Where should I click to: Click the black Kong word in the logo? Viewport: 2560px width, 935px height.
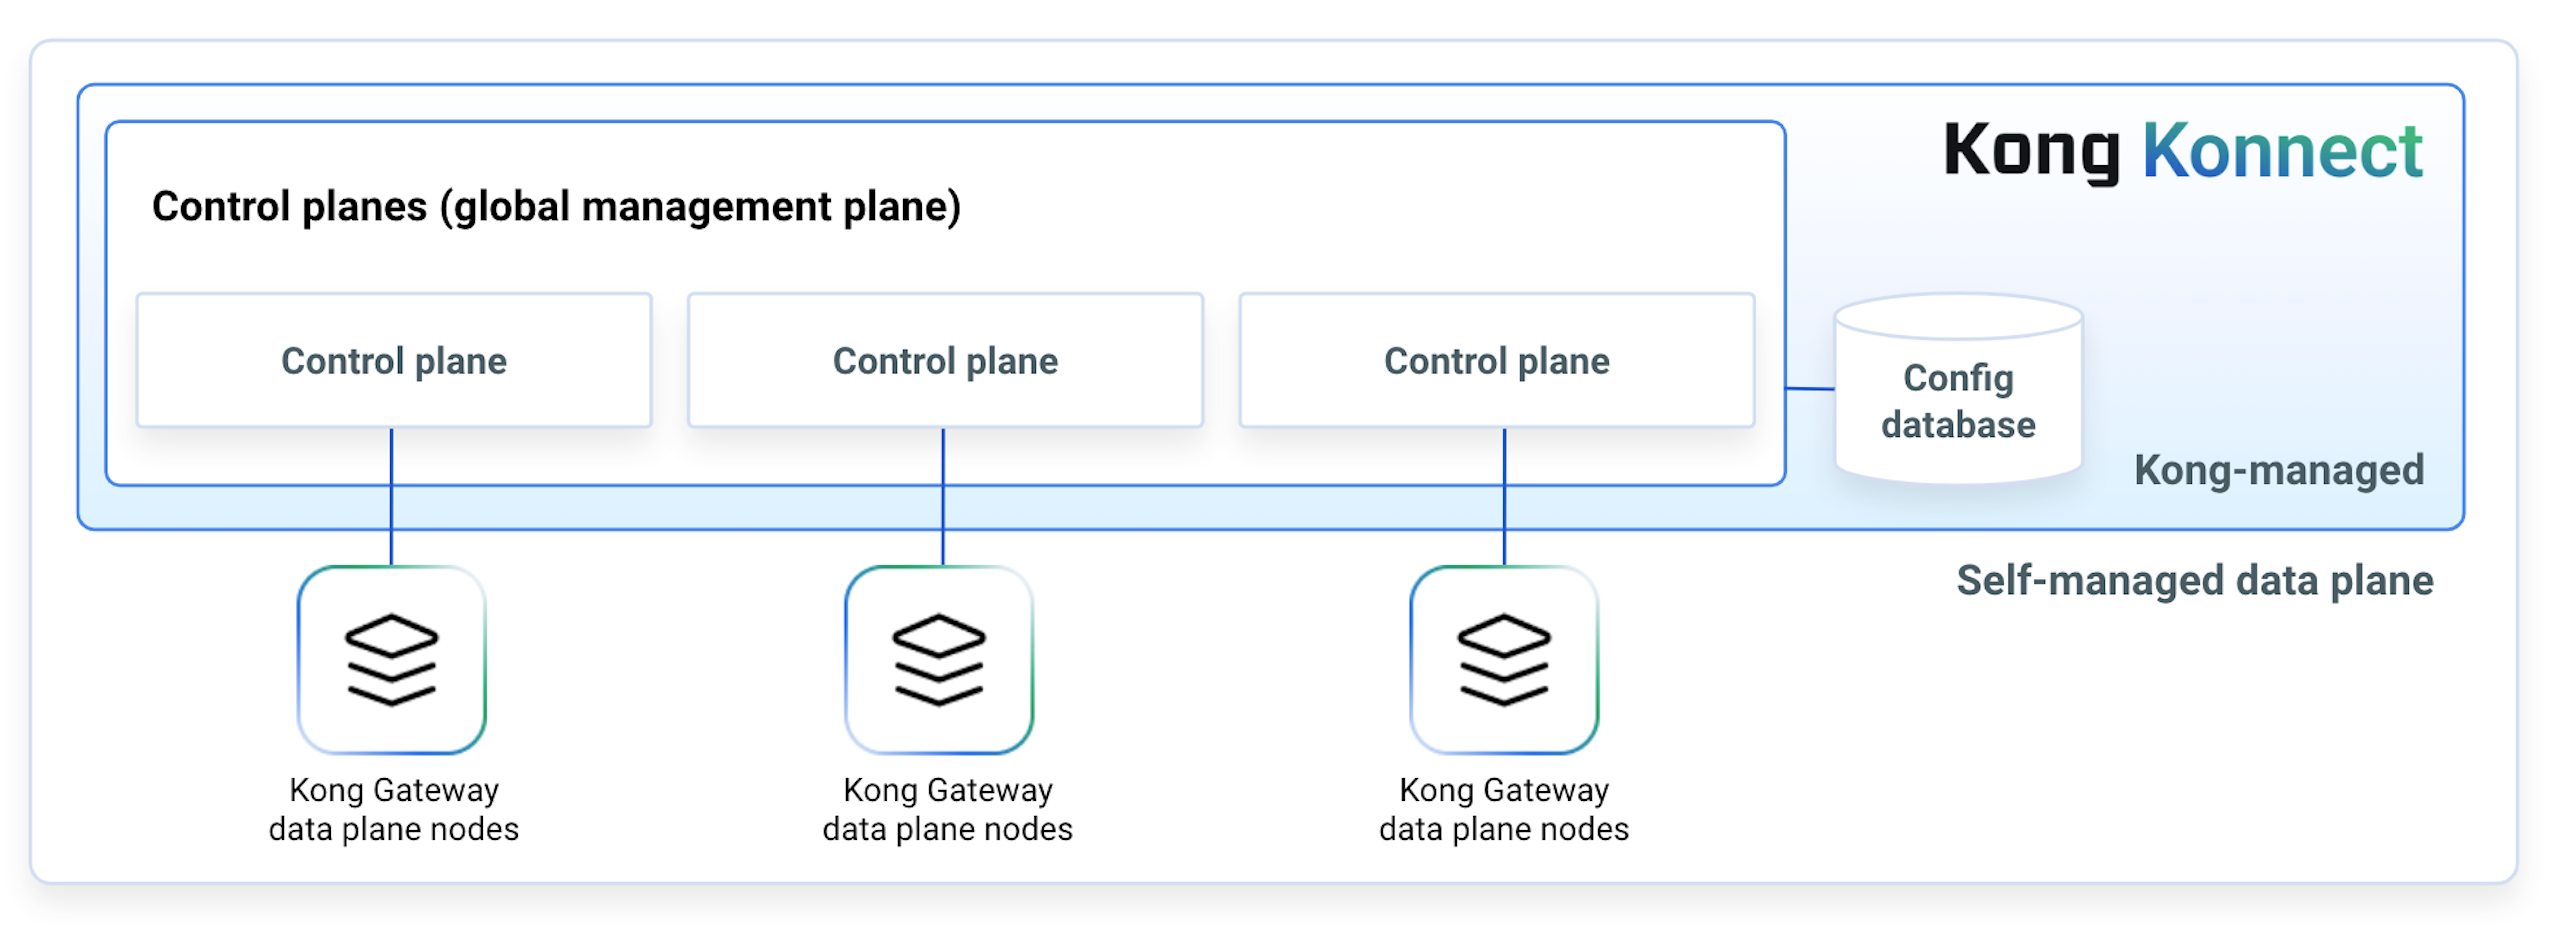[x=2030, y=150]
